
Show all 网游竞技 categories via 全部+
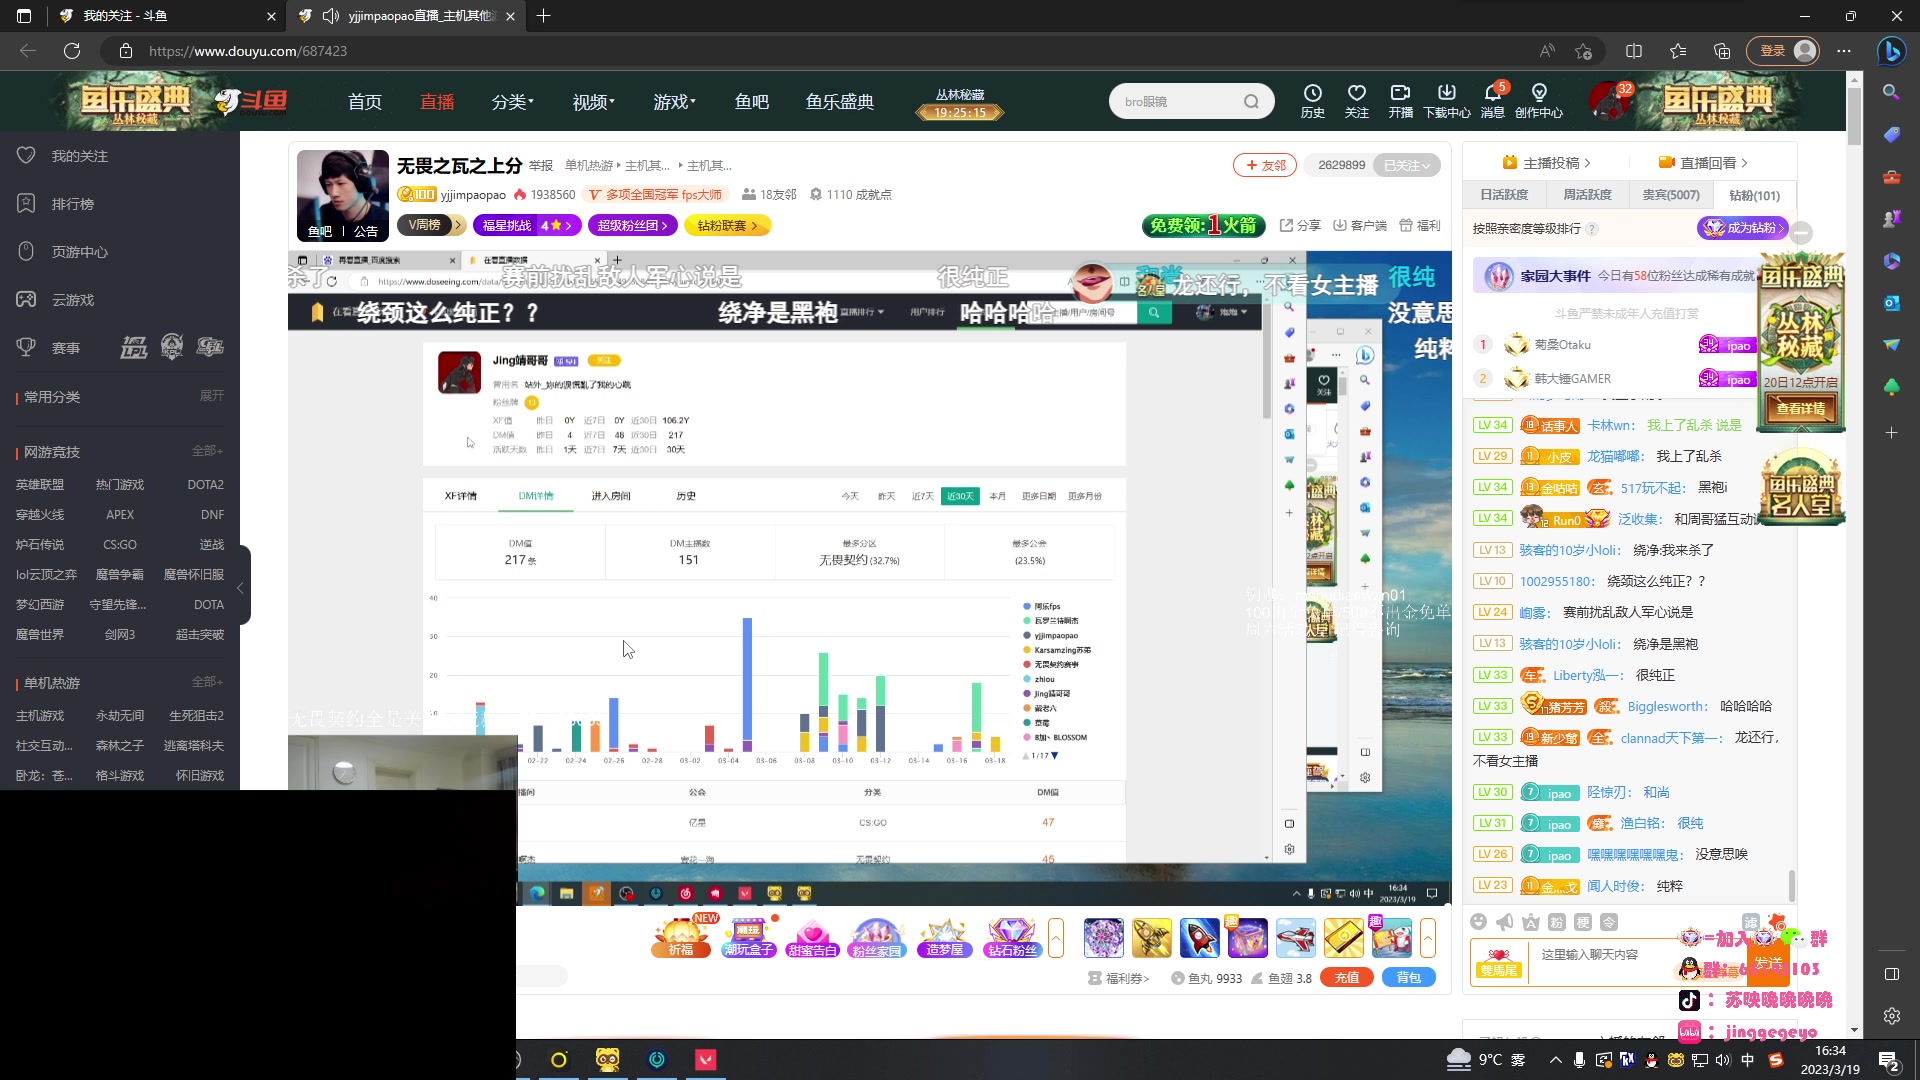point(207,451)
